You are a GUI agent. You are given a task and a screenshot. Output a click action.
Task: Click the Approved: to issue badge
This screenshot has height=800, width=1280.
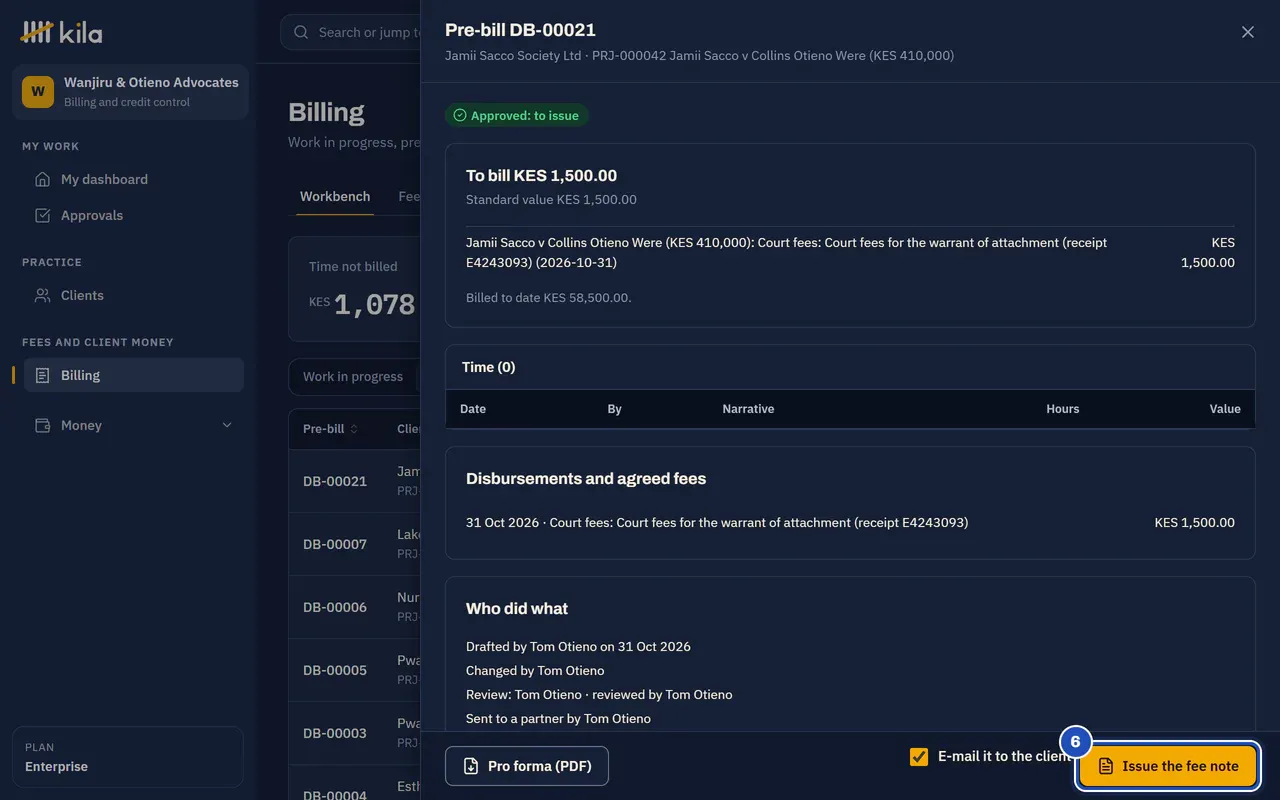(x=516, y=115)
